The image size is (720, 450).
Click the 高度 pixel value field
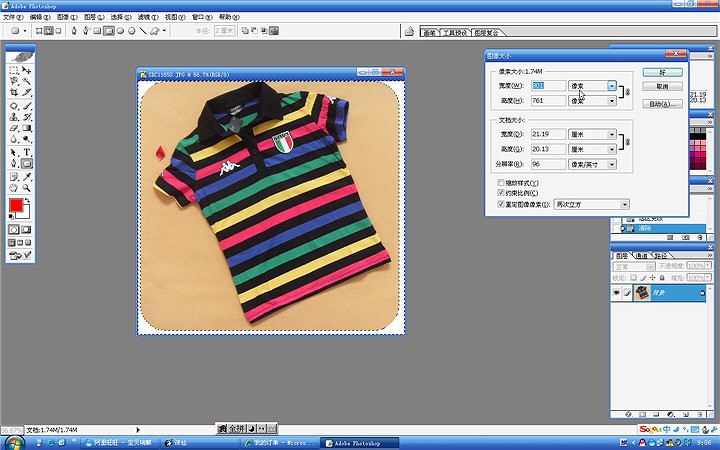coord(548,101)
